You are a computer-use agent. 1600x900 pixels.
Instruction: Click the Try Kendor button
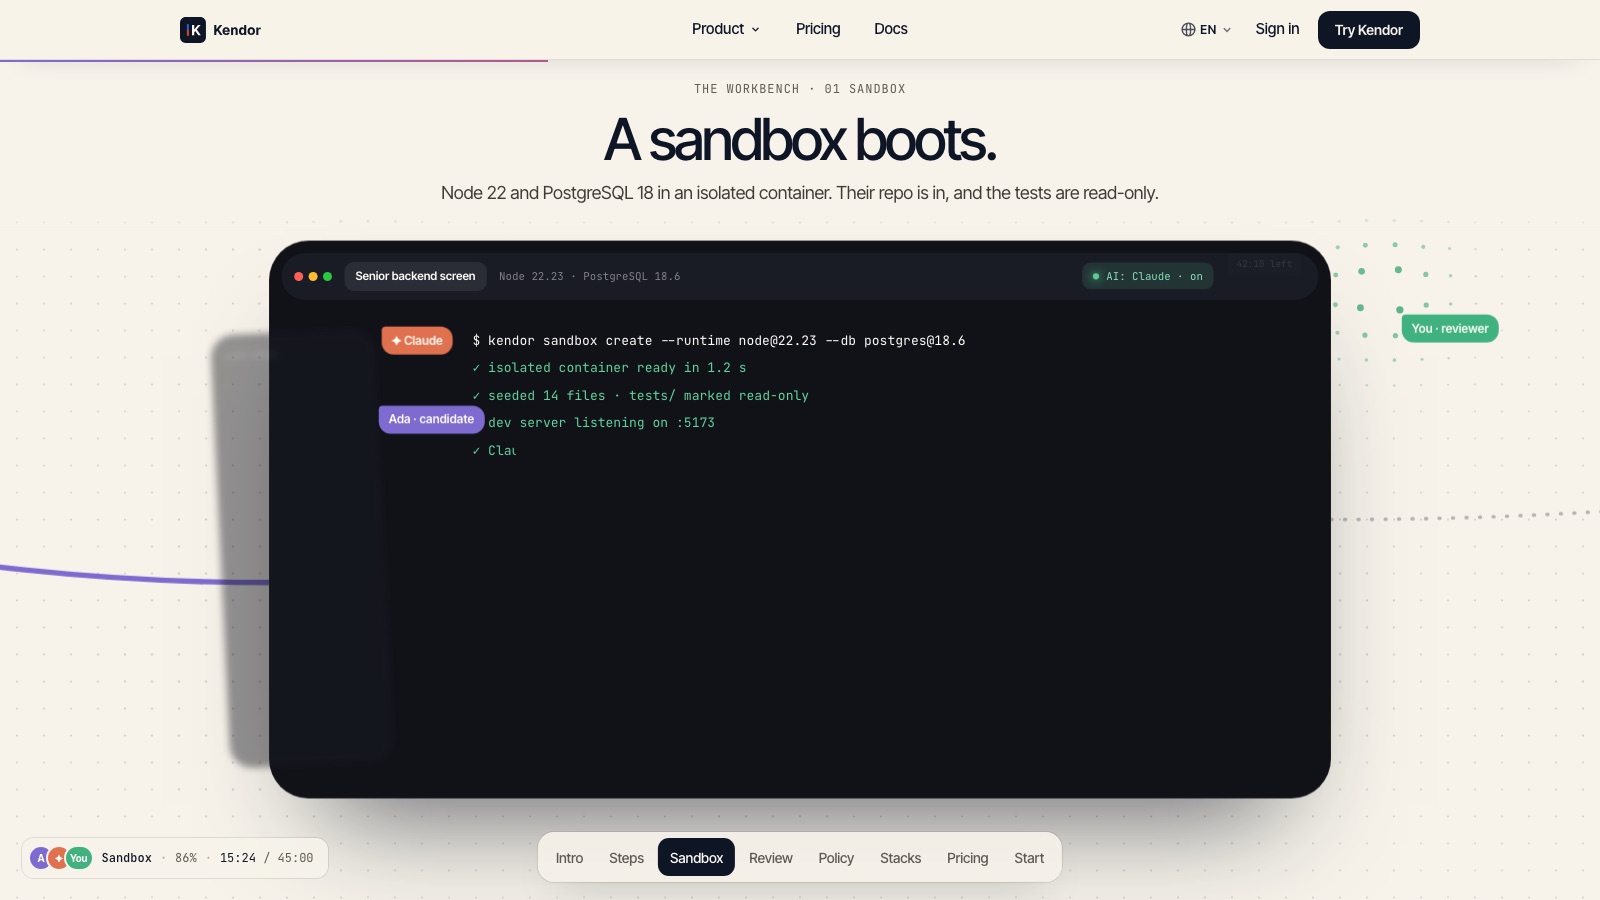[x=1368, y=30]
